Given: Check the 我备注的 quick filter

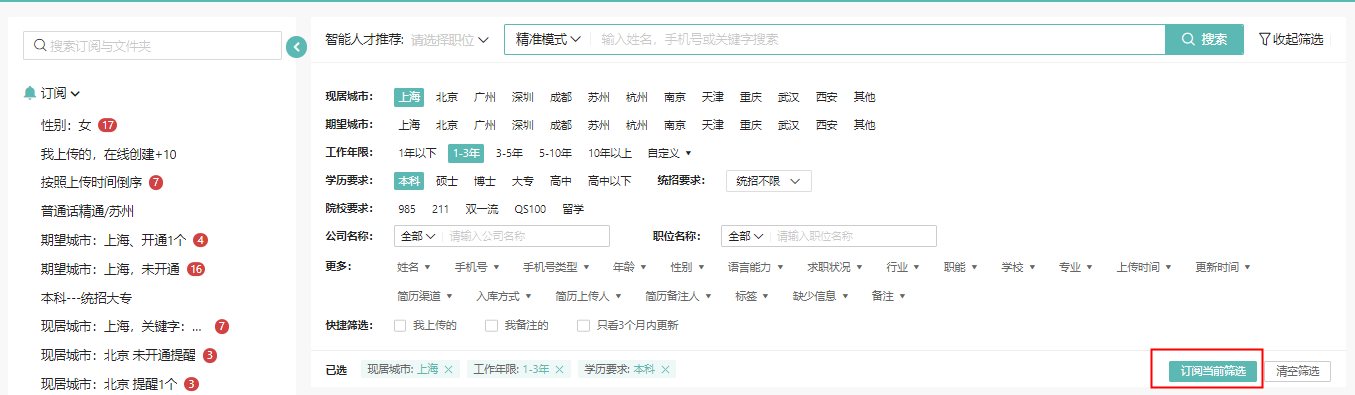Looking at the screenshot, I should pos(491,326).
